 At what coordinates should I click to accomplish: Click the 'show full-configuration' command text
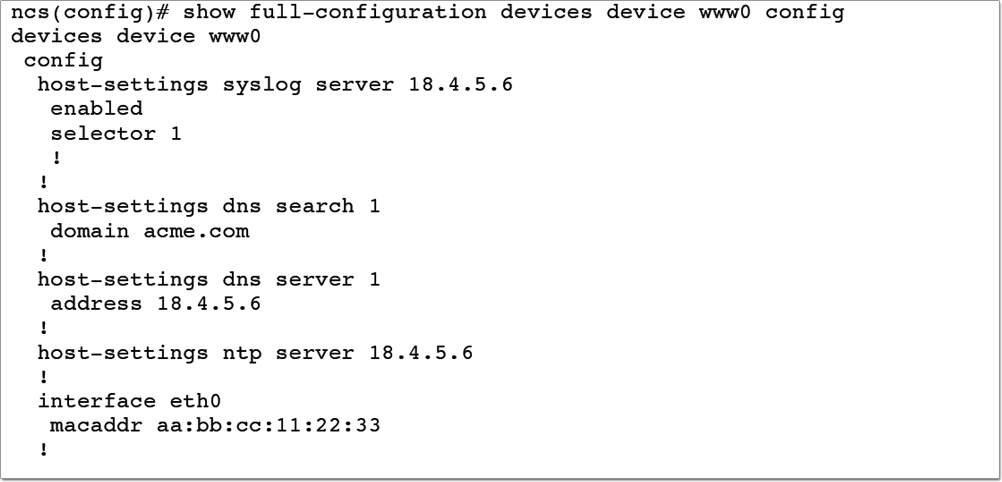coord(334,12)
